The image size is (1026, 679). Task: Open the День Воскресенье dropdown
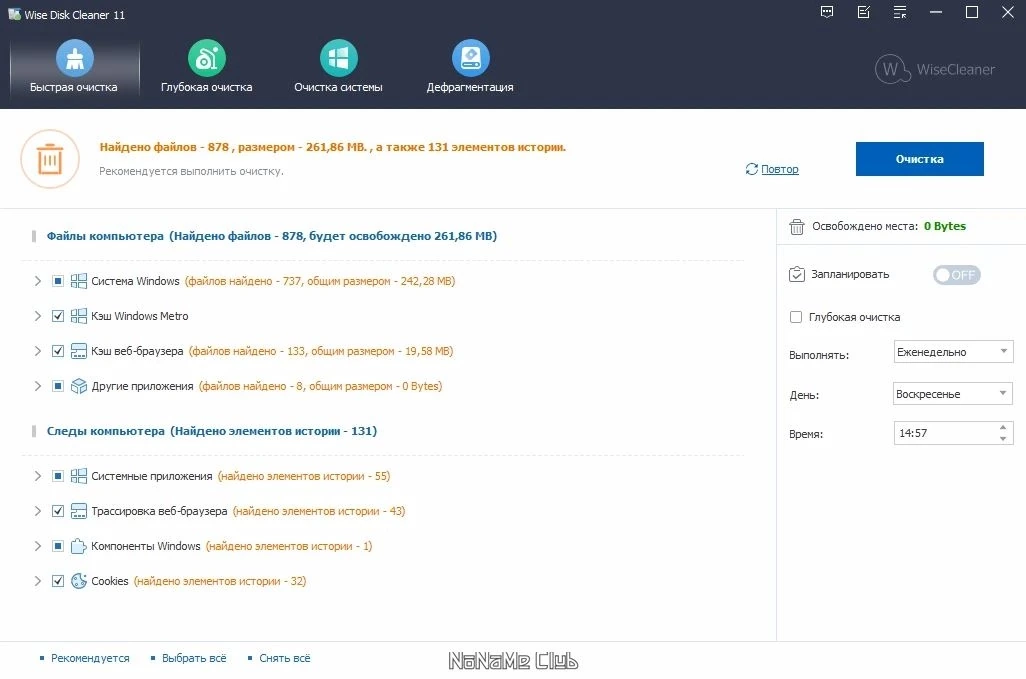pyautogui.click(x=953, y=394)
